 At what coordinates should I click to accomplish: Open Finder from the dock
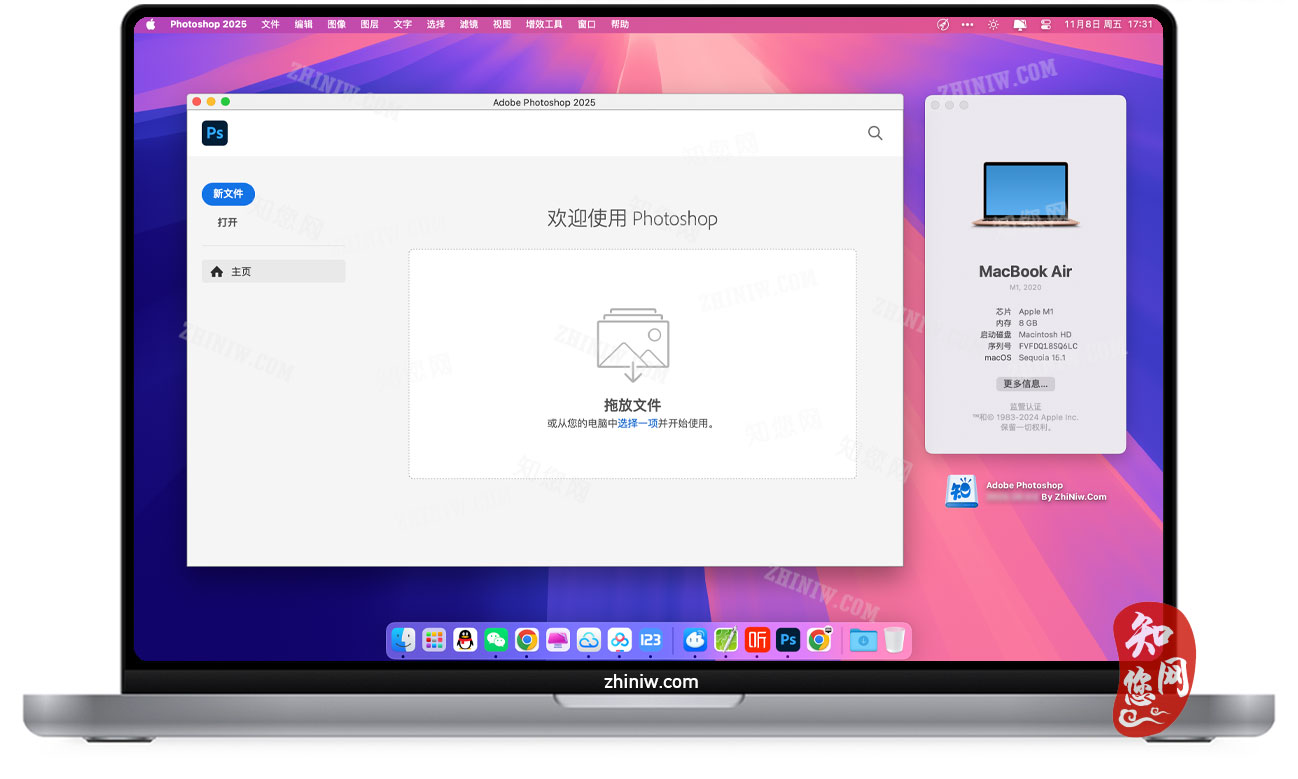tap(403, 640)
